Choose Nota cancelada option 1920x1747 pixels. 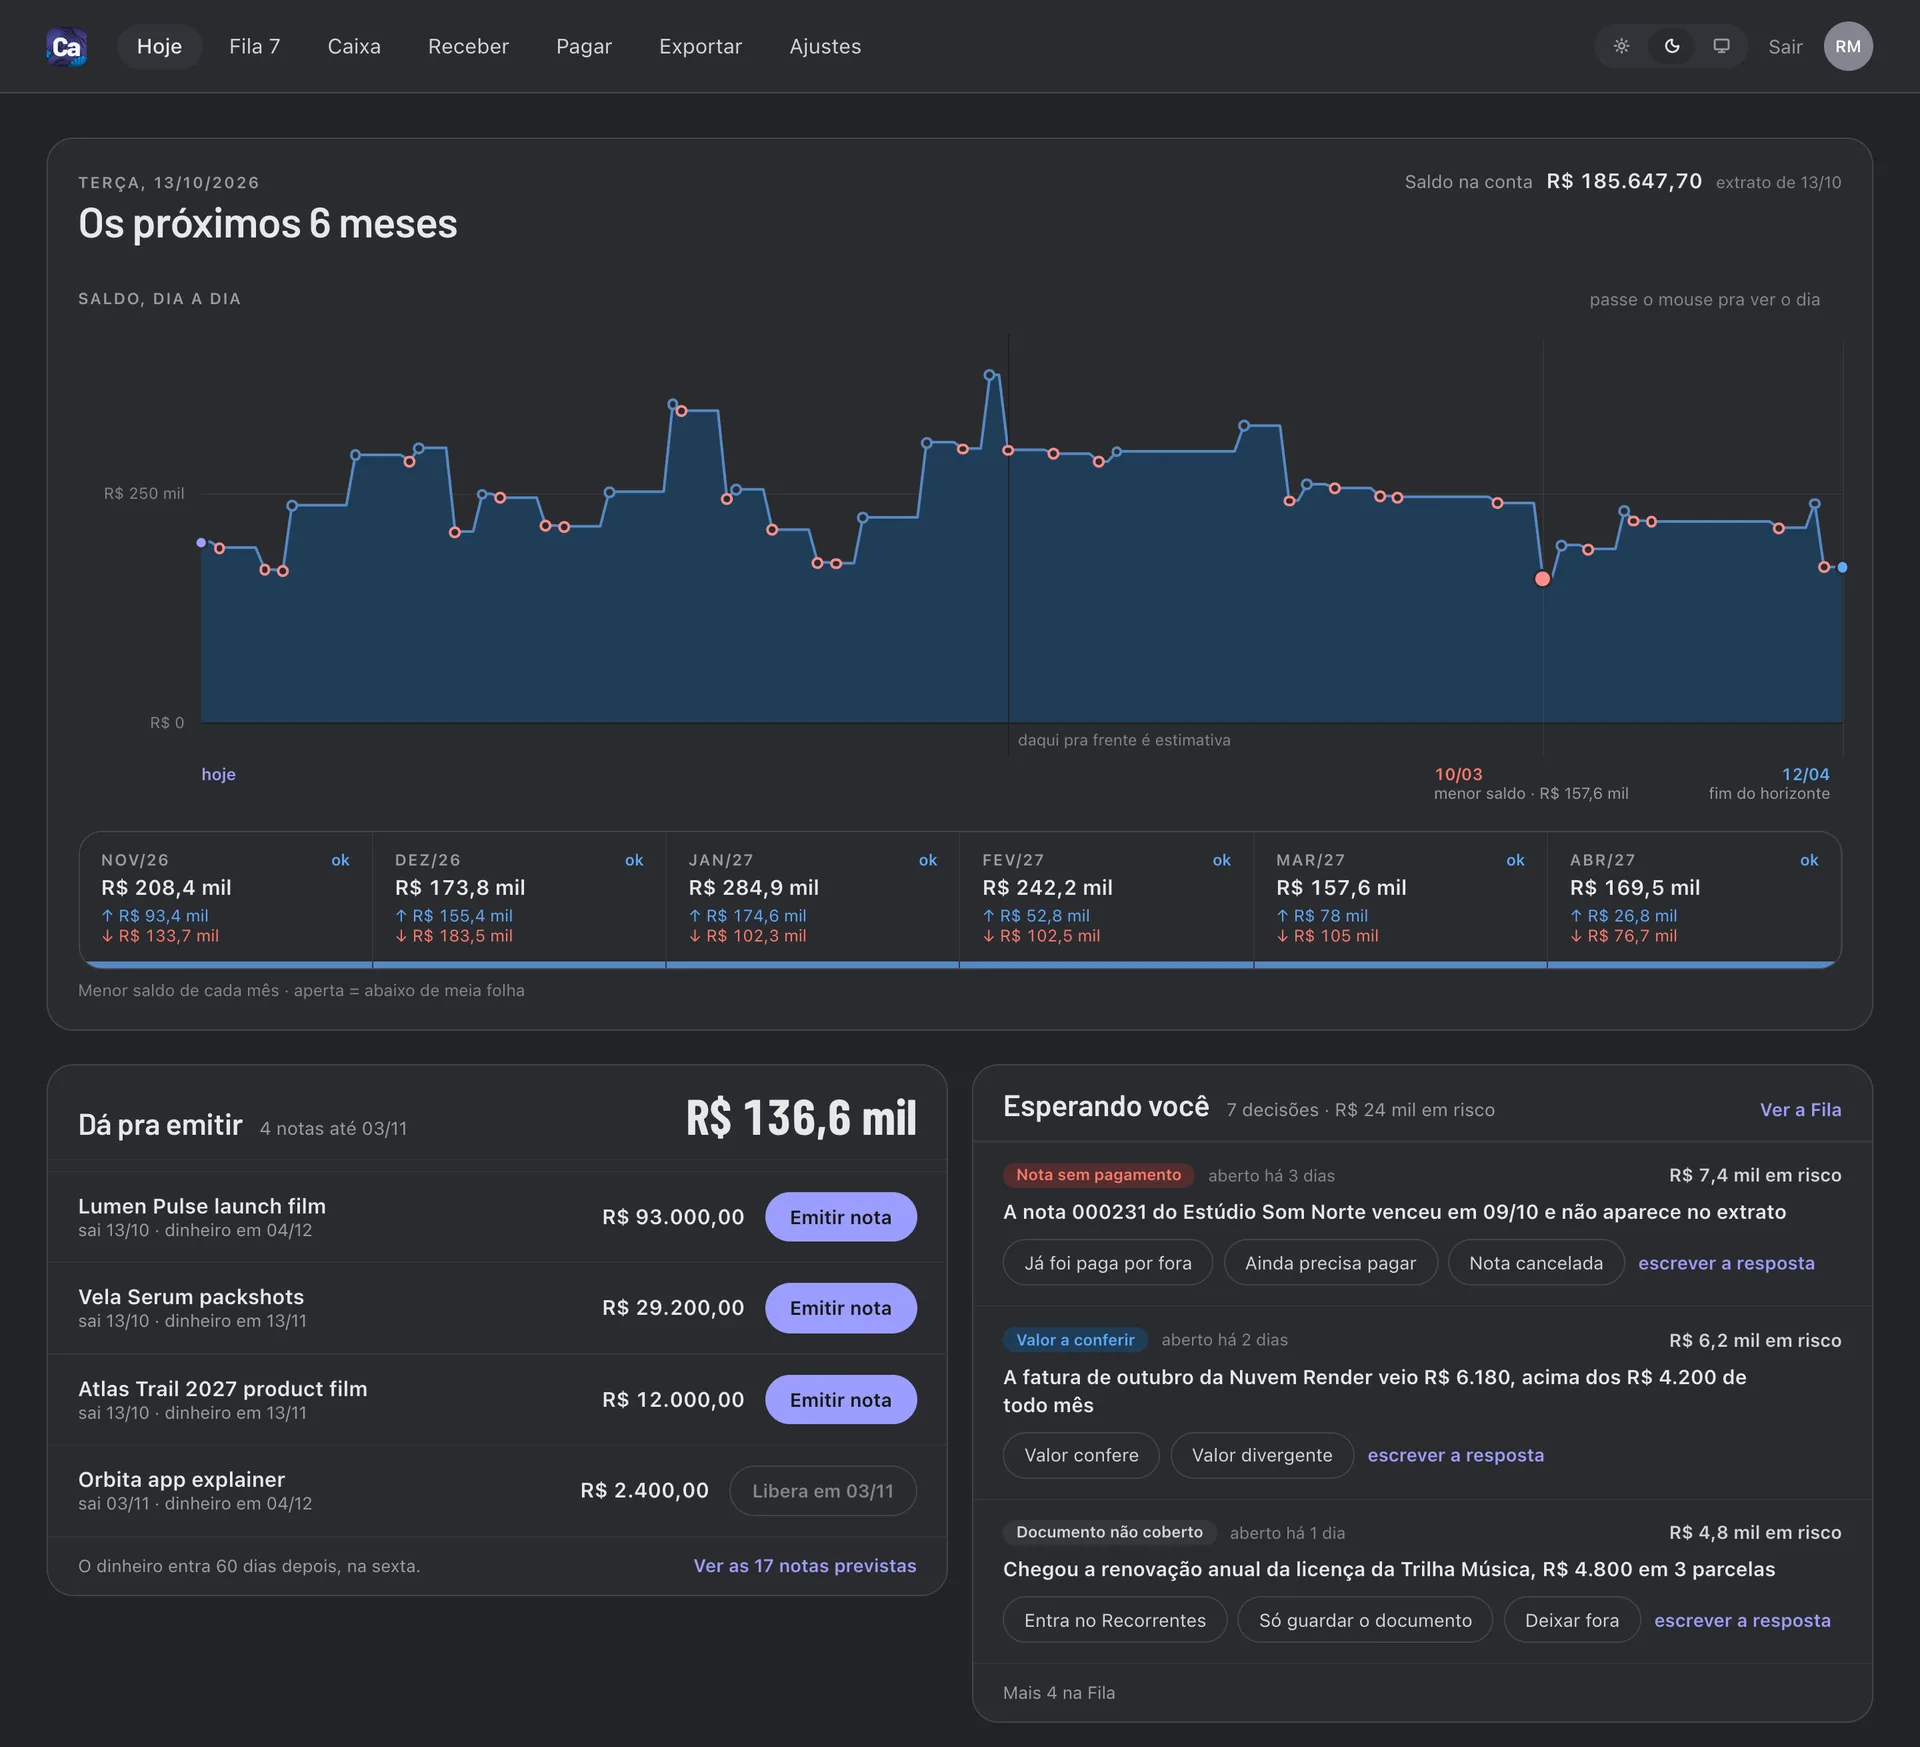(1535, 1263)
